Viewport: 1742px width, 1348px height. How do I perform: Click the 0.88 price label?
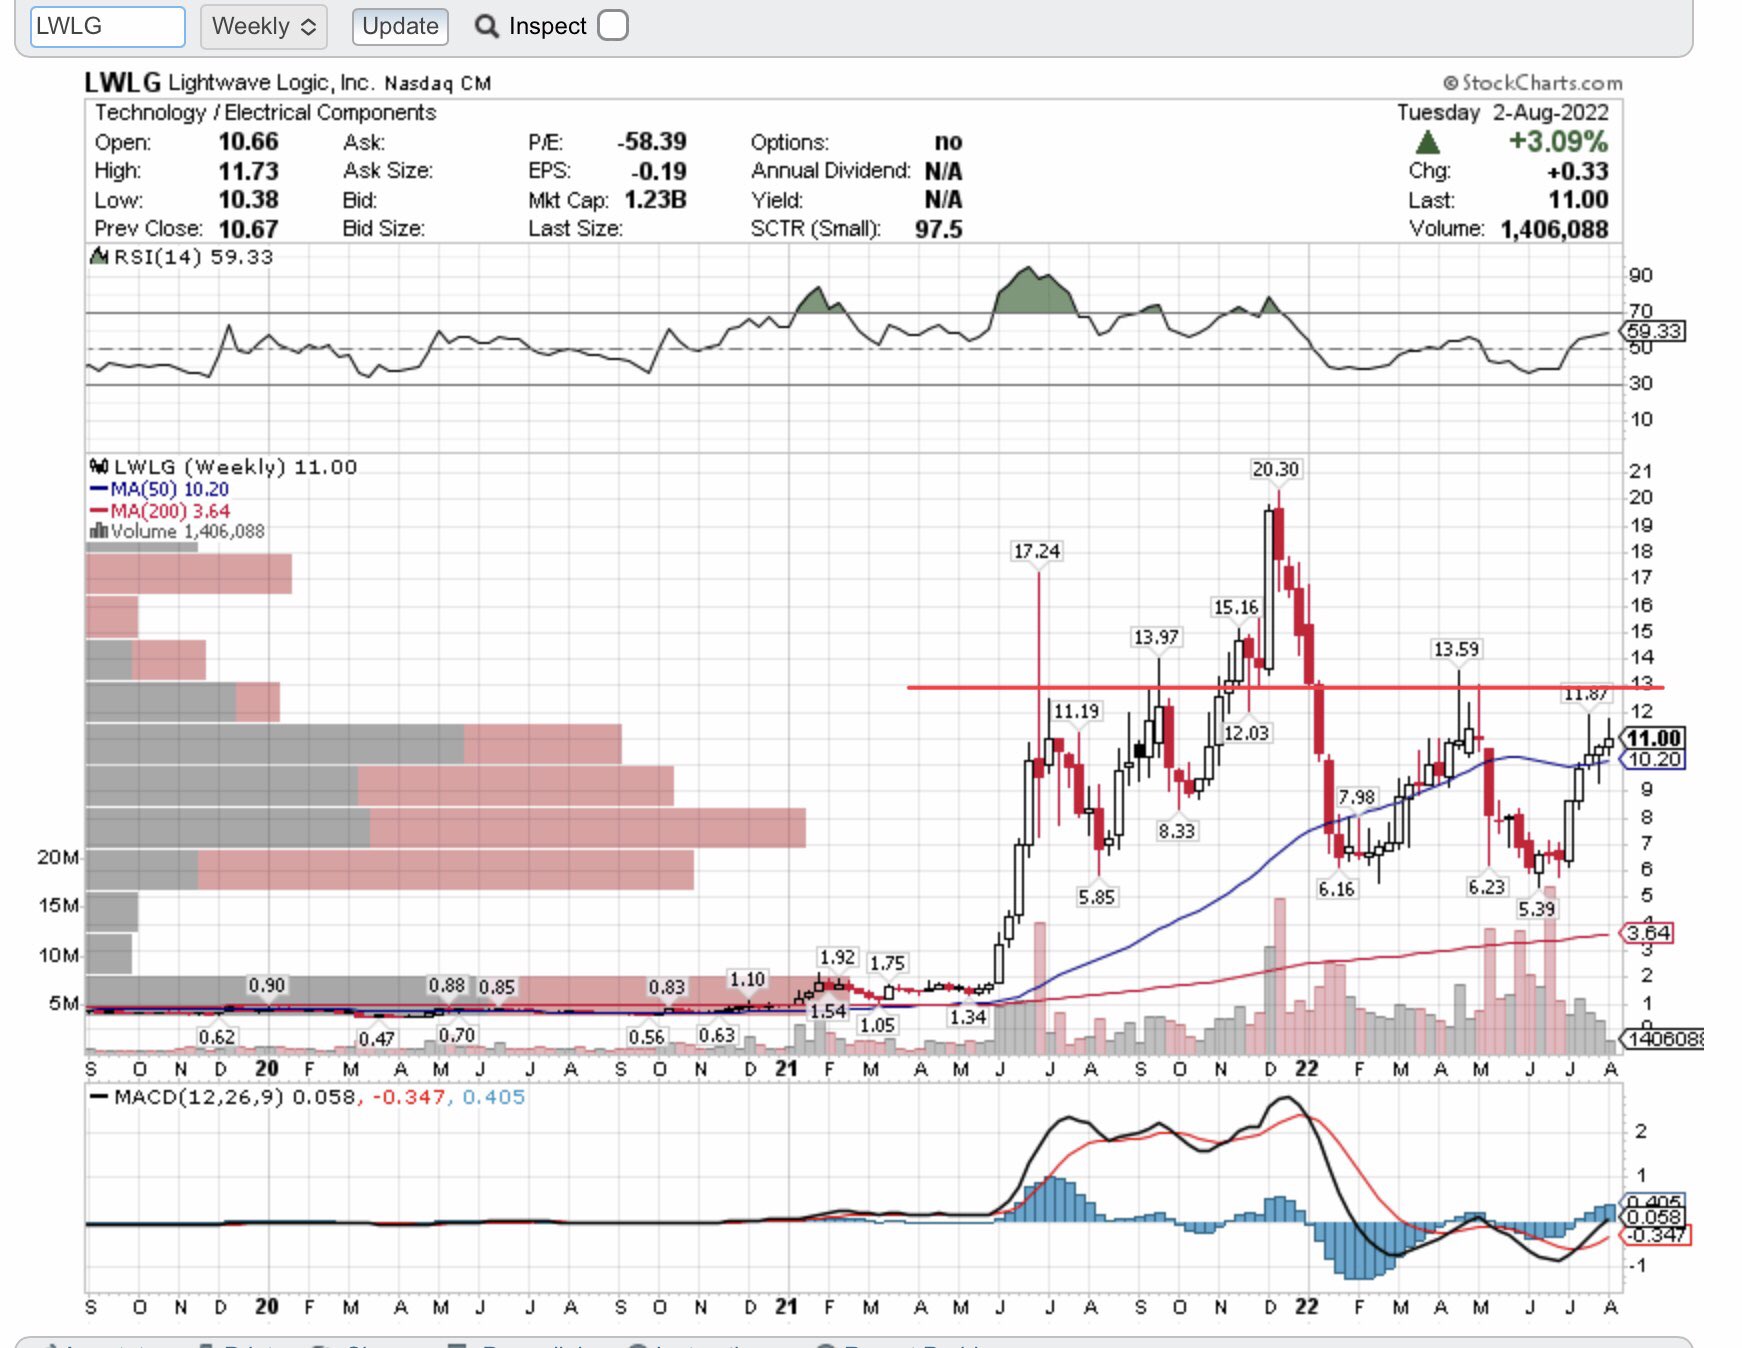447,985
